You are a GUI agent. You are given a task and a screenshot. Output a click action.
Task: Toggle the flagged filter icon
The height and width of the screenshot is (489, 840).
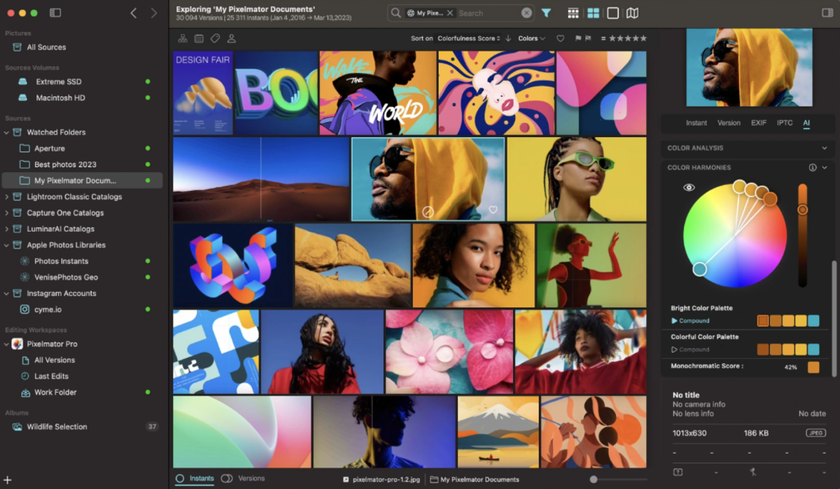pos(578,39)
